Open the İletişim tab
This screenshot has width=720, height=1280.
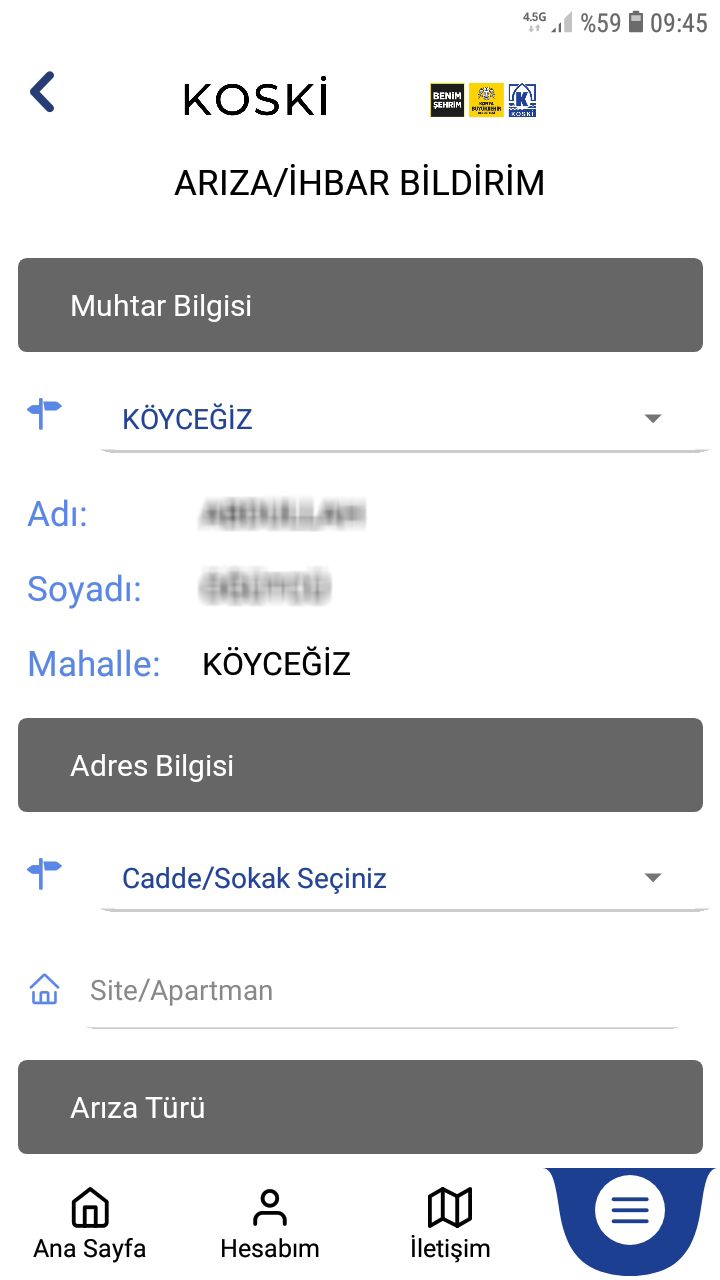coord(450,1223)
